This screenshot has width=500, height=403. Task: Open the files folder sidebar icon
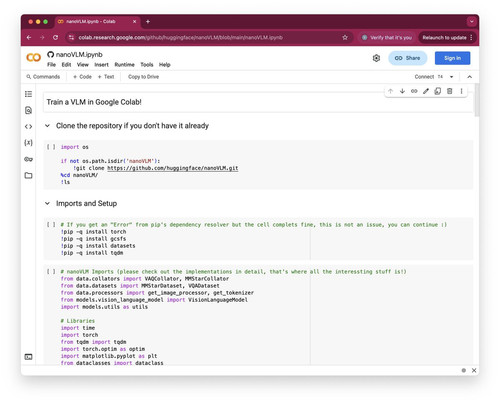pyautogui.click(x=28, y=175)
